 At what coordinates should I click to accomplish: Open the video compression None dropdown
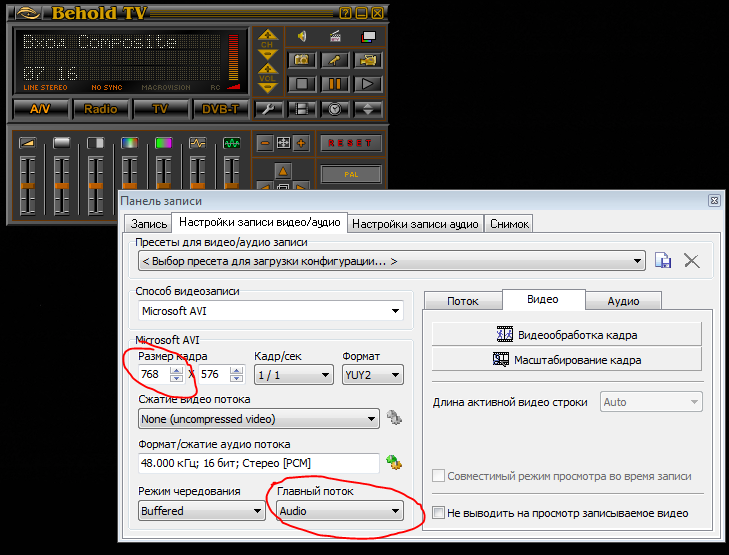258,419
